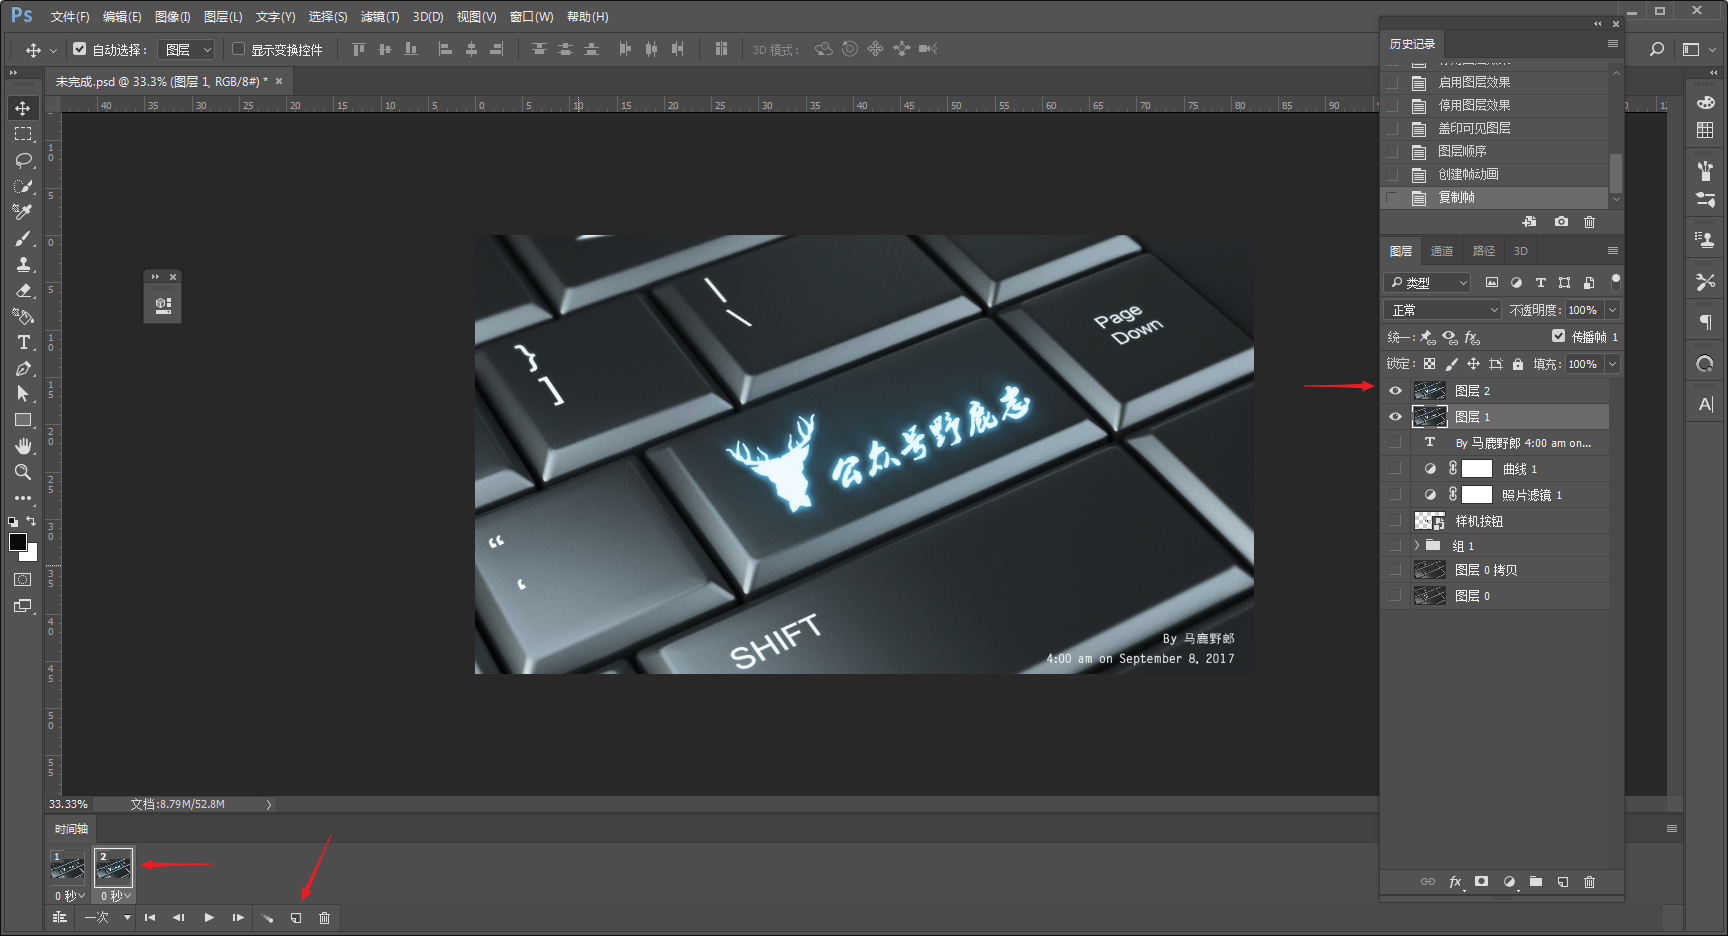The height and width of the screenshot is (936, 1728).
Task: Open the Auto-Select 图层 dropdown
Action: 187,49
